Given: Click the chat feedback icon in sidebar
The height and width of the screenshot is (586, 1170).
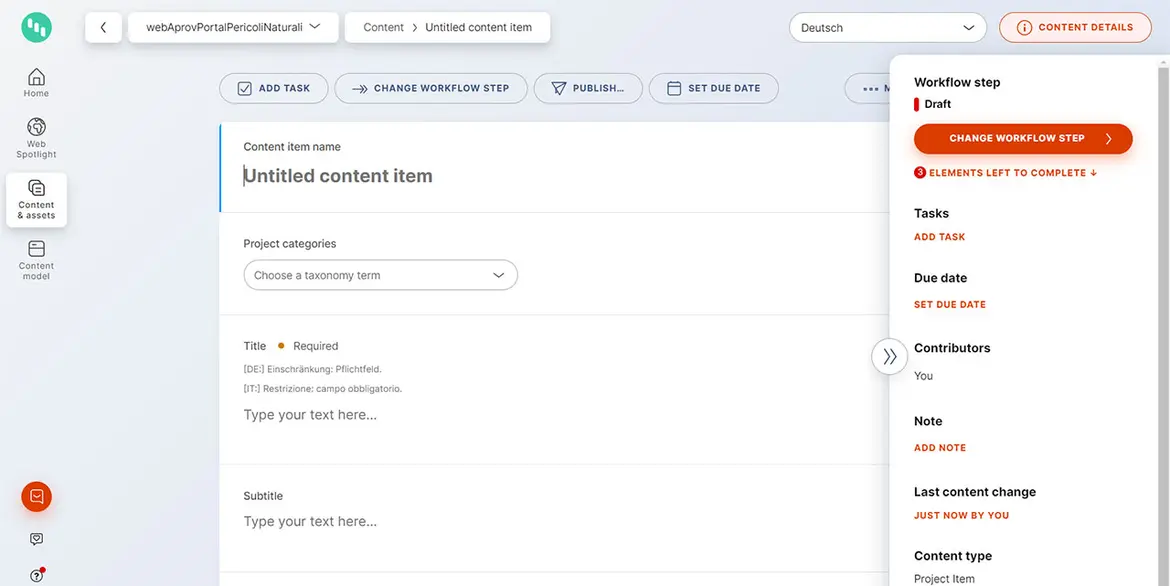Looking at the screenshot, I should pyautogui.click(x=37, y=539).
